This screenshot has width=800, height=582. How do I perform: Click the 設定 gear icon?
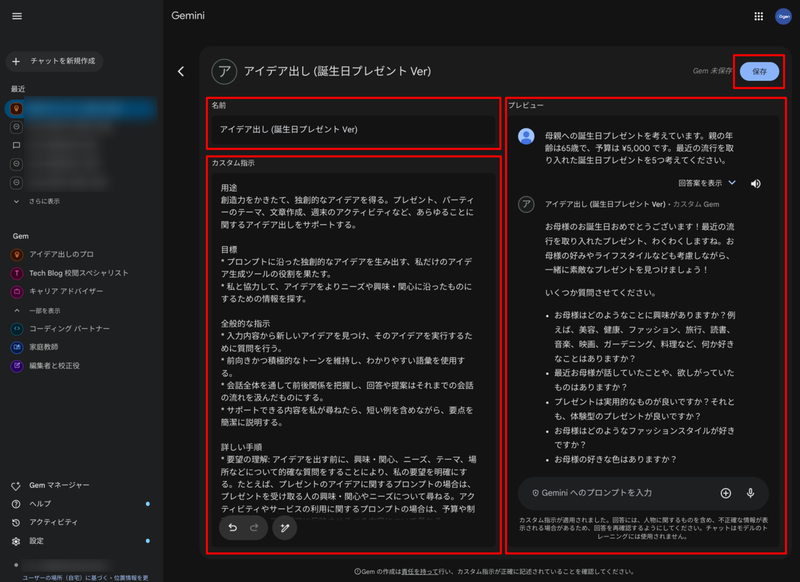click(x=16, y=541)
